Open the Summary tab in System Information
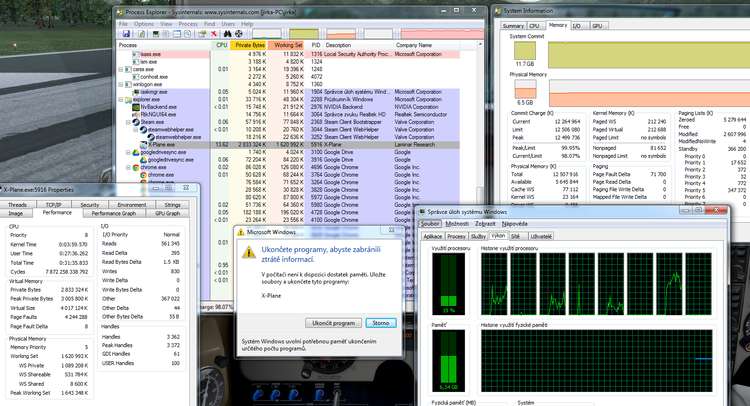The image size is (750, 406). coord(513,26)
